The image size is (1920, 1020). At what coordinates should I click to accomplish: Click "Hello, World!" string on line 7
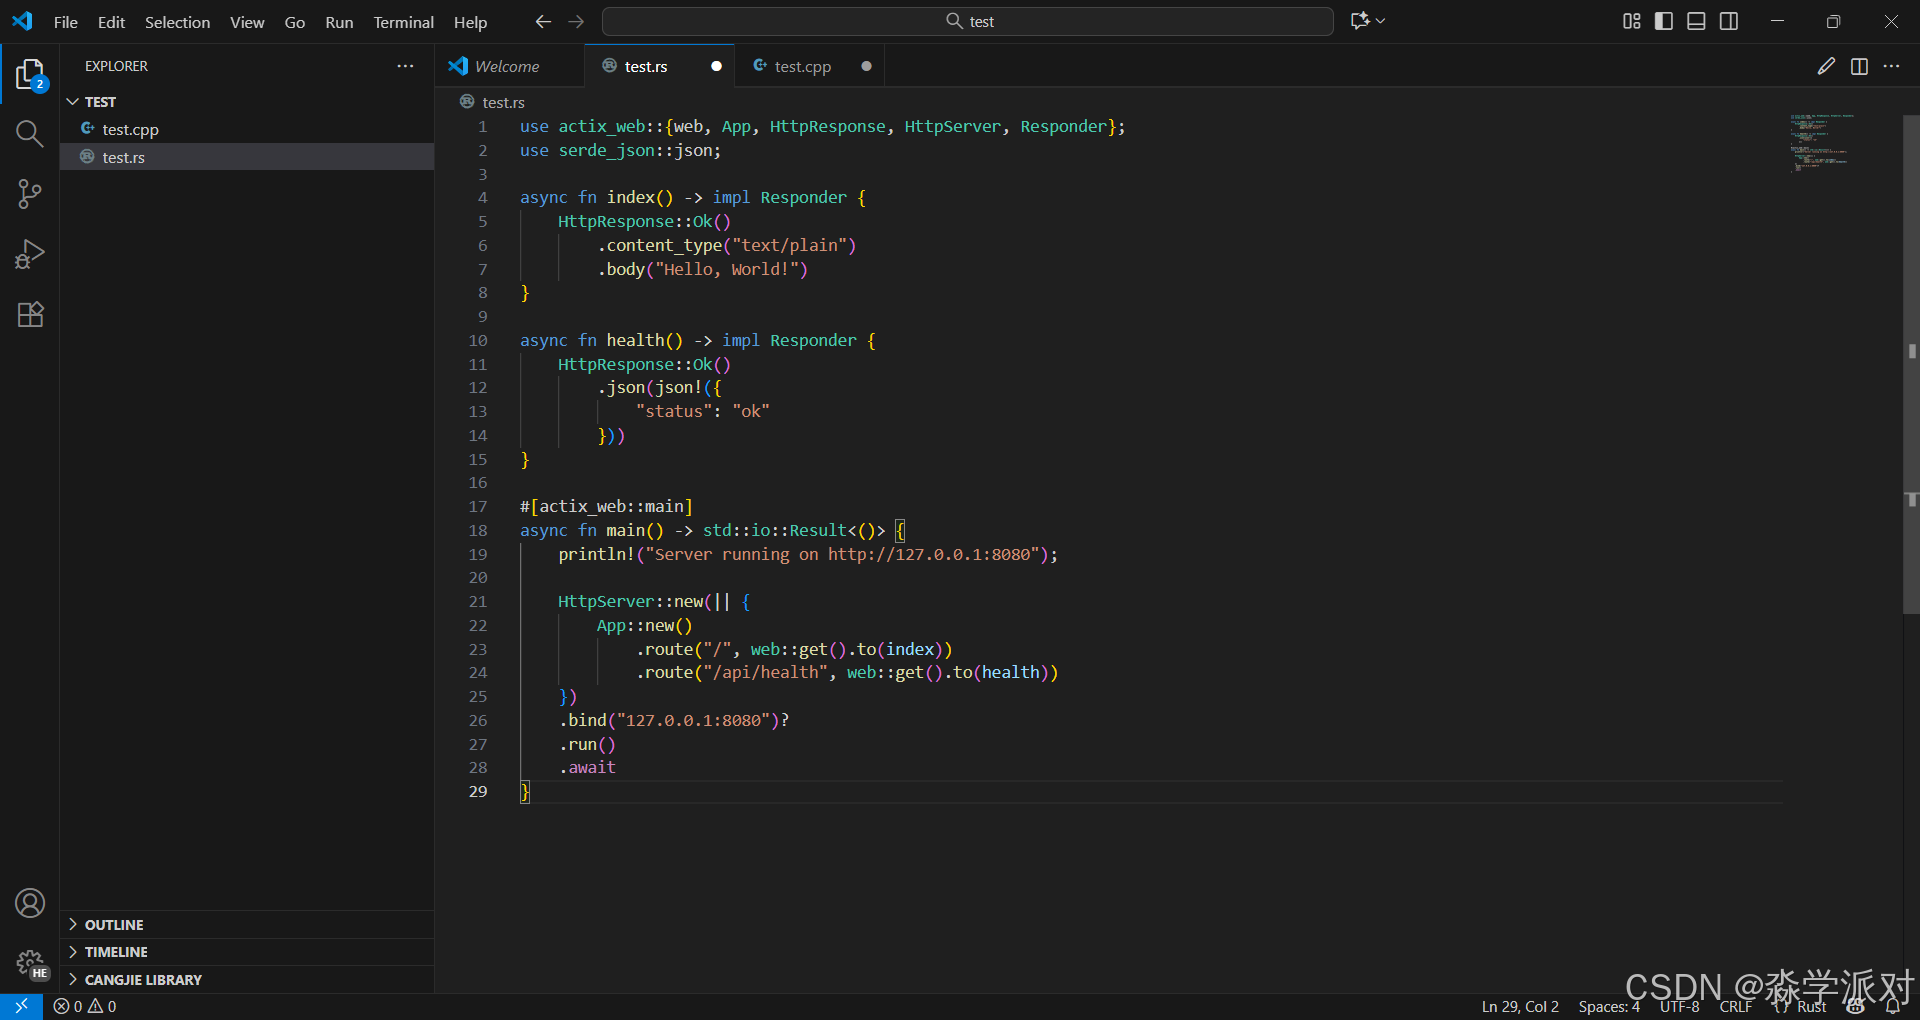[726, 269]
